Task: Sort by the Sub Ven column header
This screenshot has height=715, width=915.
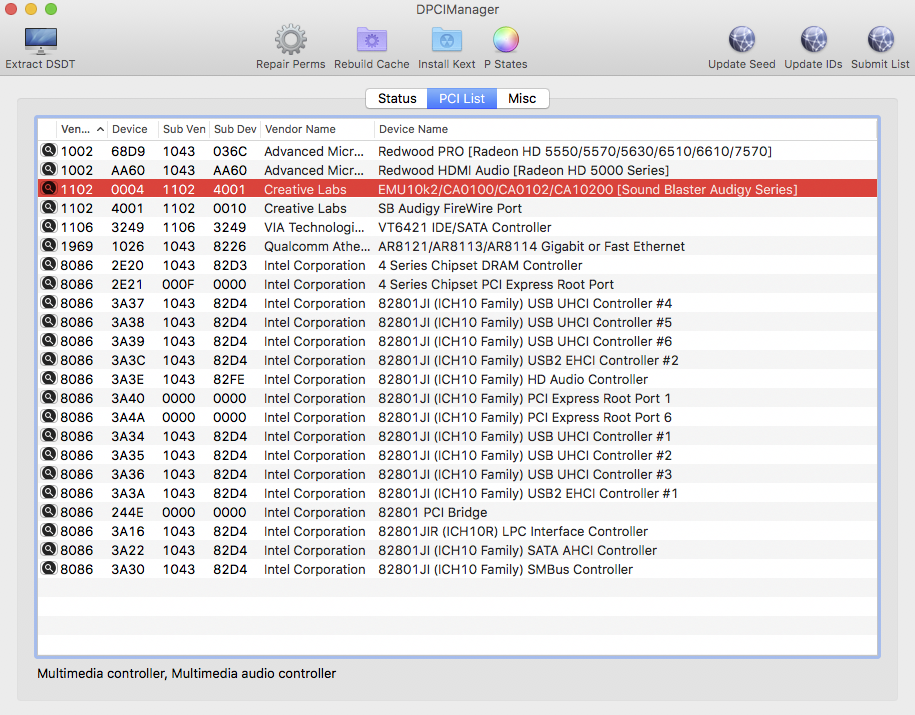Action: (184, 129)
